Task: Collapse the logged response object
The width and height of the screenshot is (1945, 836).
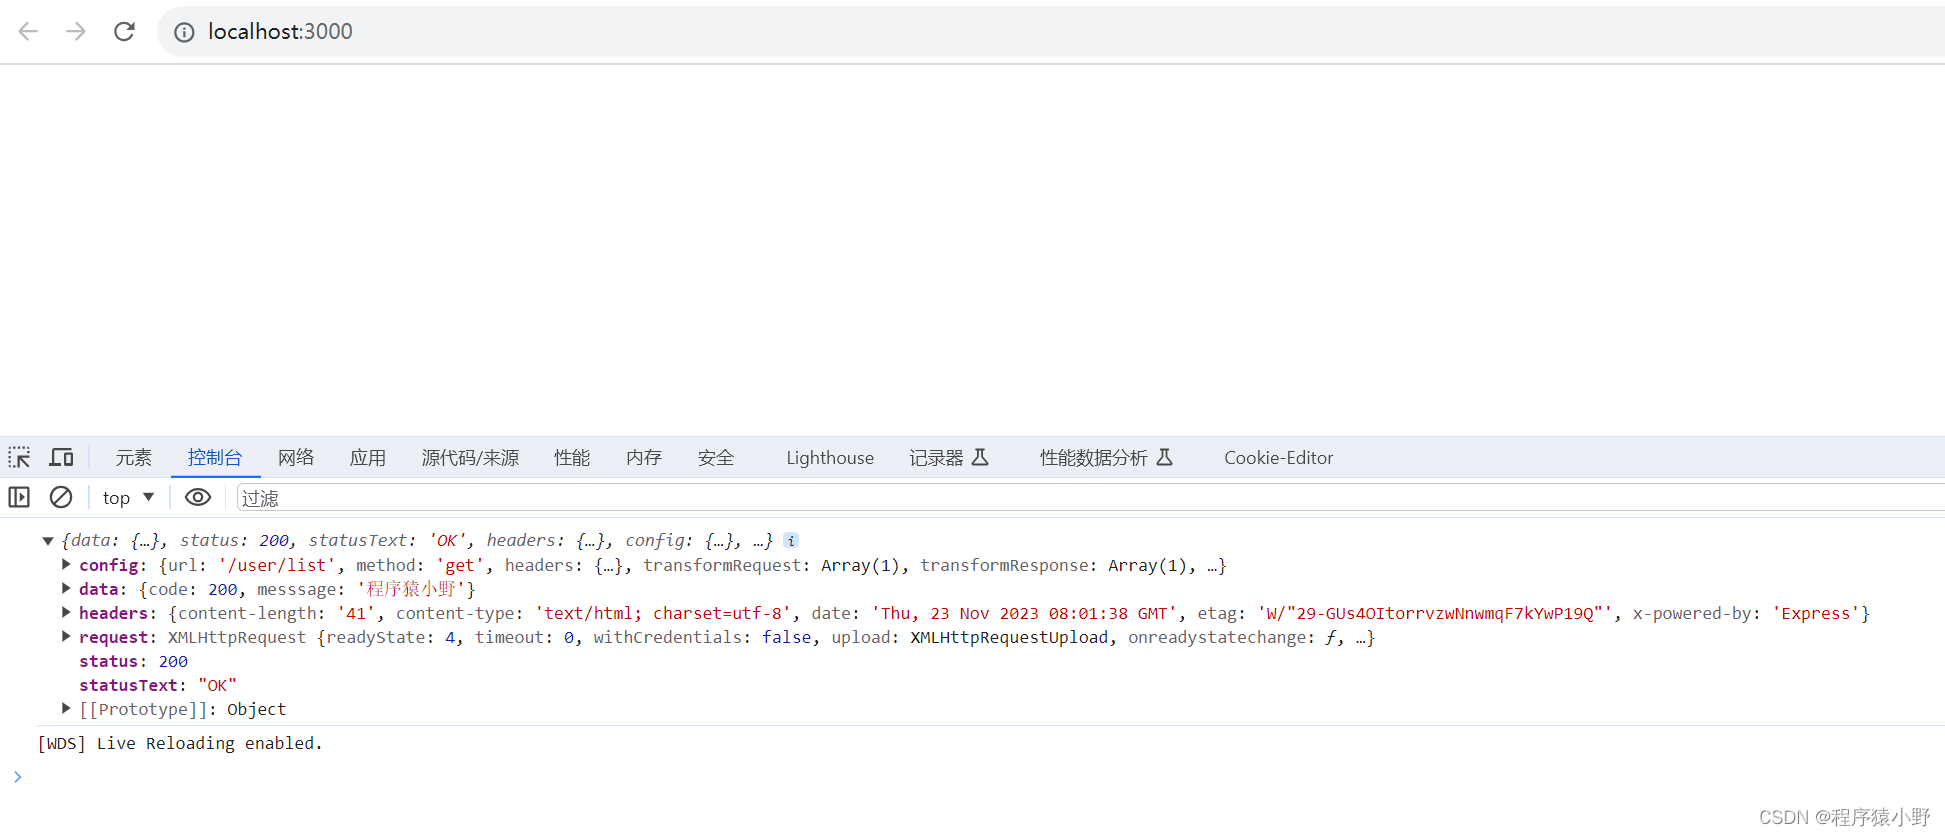Action: click(x=47, y=541)
